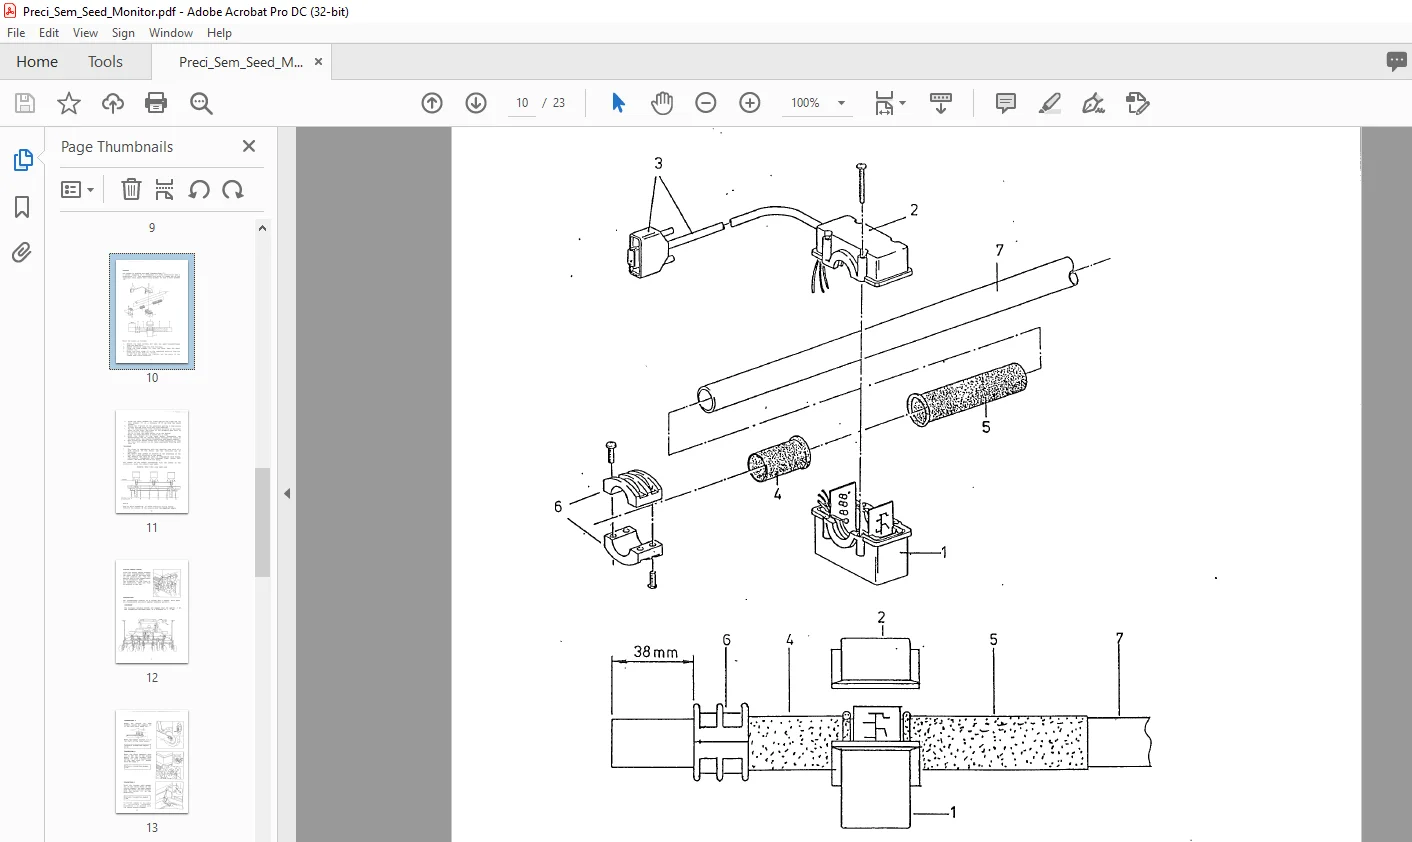Rotate the page counterclockwise
Image resolution: width=1412 pixels, height=842 pixels.
(x=199, y=189)
